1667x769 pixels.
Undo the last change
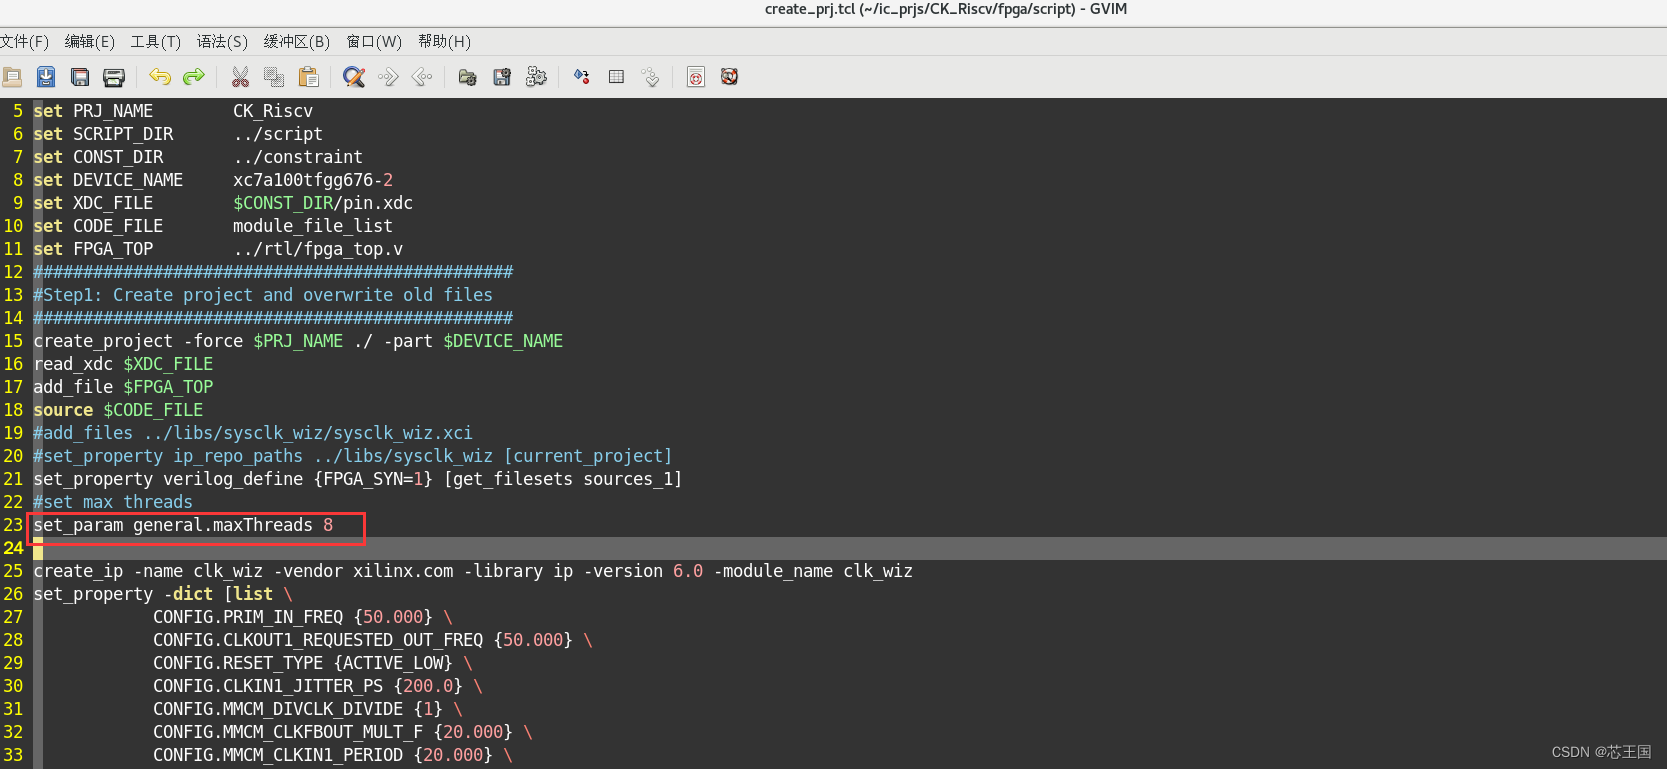click(160, 77)
